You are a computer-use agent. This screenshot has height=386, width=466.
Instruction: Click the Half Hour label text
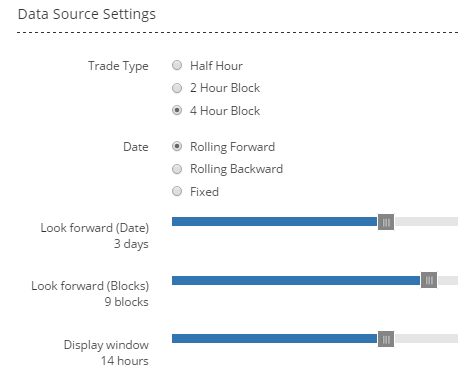coord(216,66)
